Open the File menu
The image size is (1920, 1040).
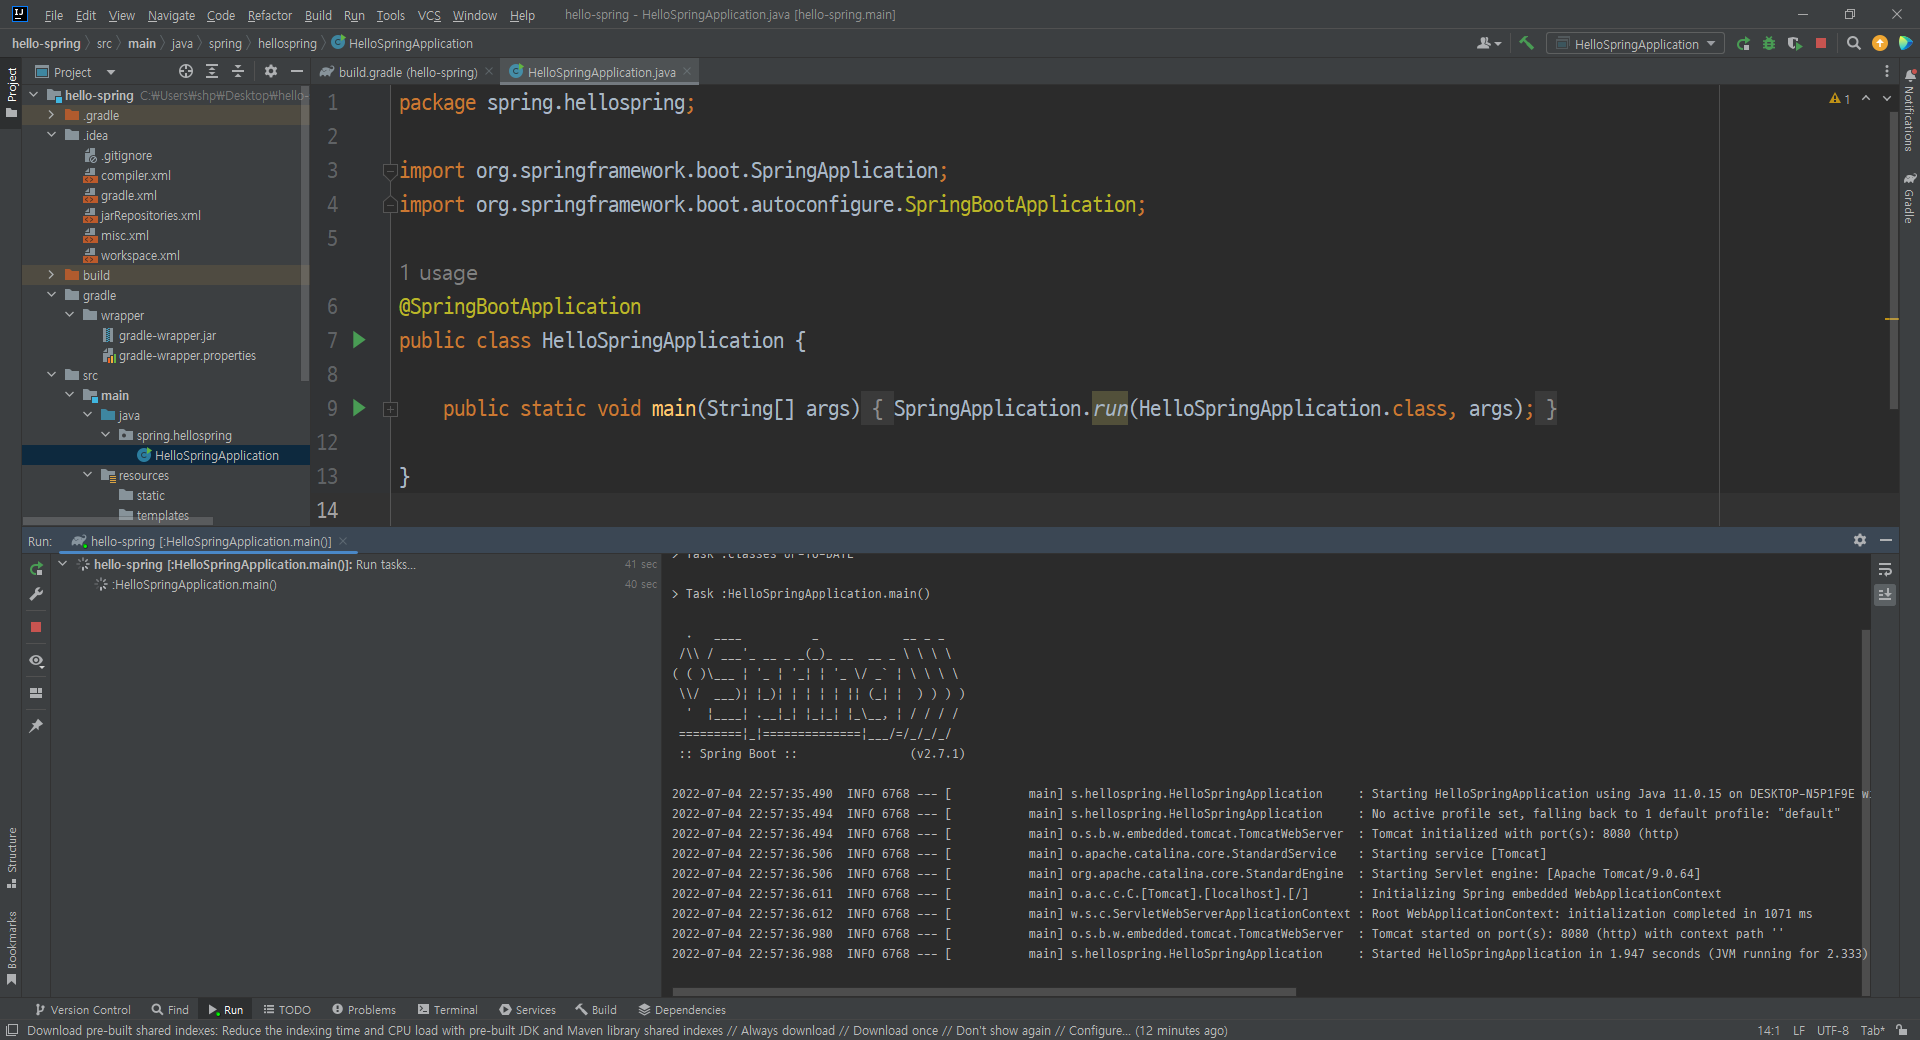[x=54, y=15]
